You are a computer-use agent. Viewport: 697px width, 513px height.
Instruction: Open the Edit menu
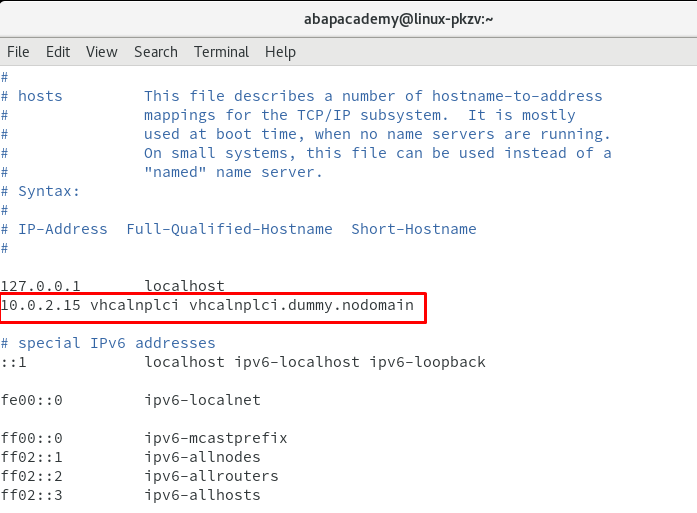(x=58, y=52)
